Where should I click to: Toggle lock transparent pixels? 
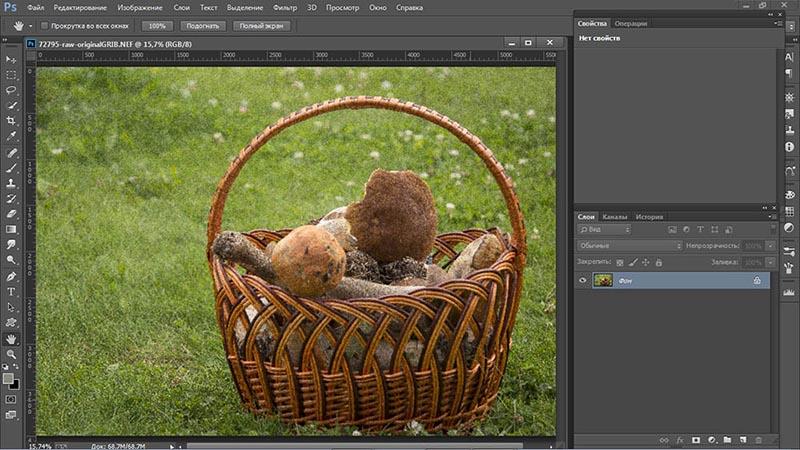pos(620,262)
